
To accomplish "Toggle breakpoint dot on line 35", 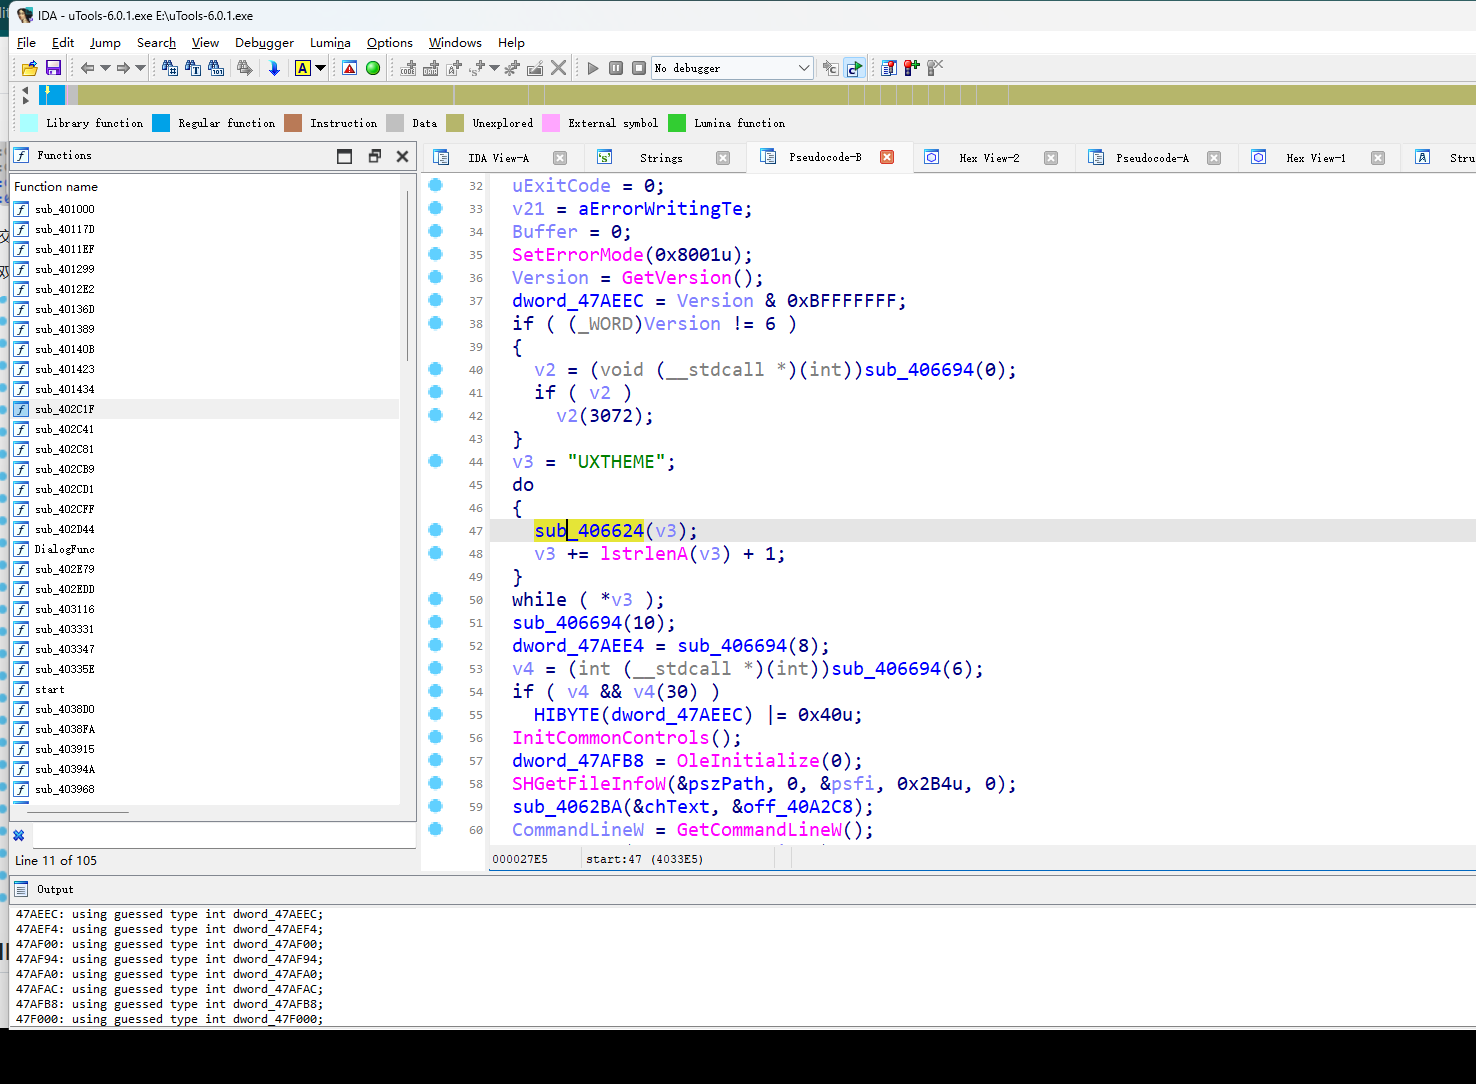I will point(436,254).
